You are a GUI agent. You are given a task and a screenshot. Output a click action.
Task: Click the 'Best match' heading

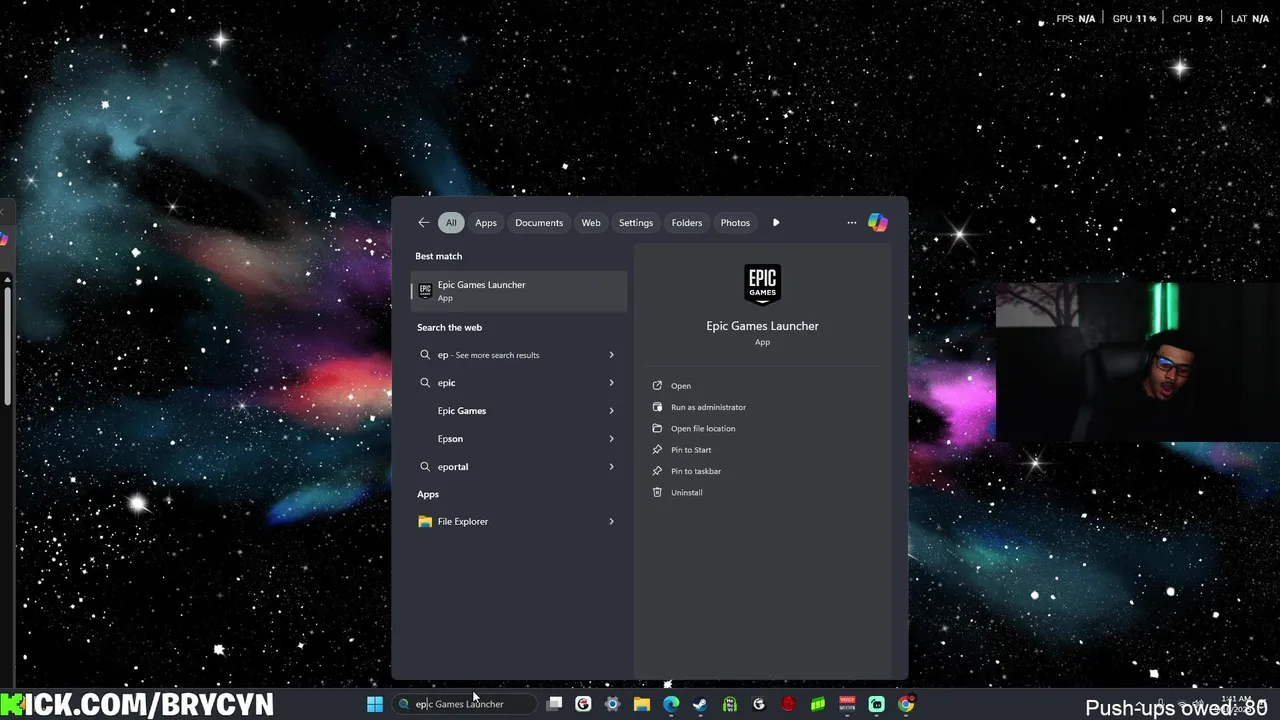click(x=439, y=256)
